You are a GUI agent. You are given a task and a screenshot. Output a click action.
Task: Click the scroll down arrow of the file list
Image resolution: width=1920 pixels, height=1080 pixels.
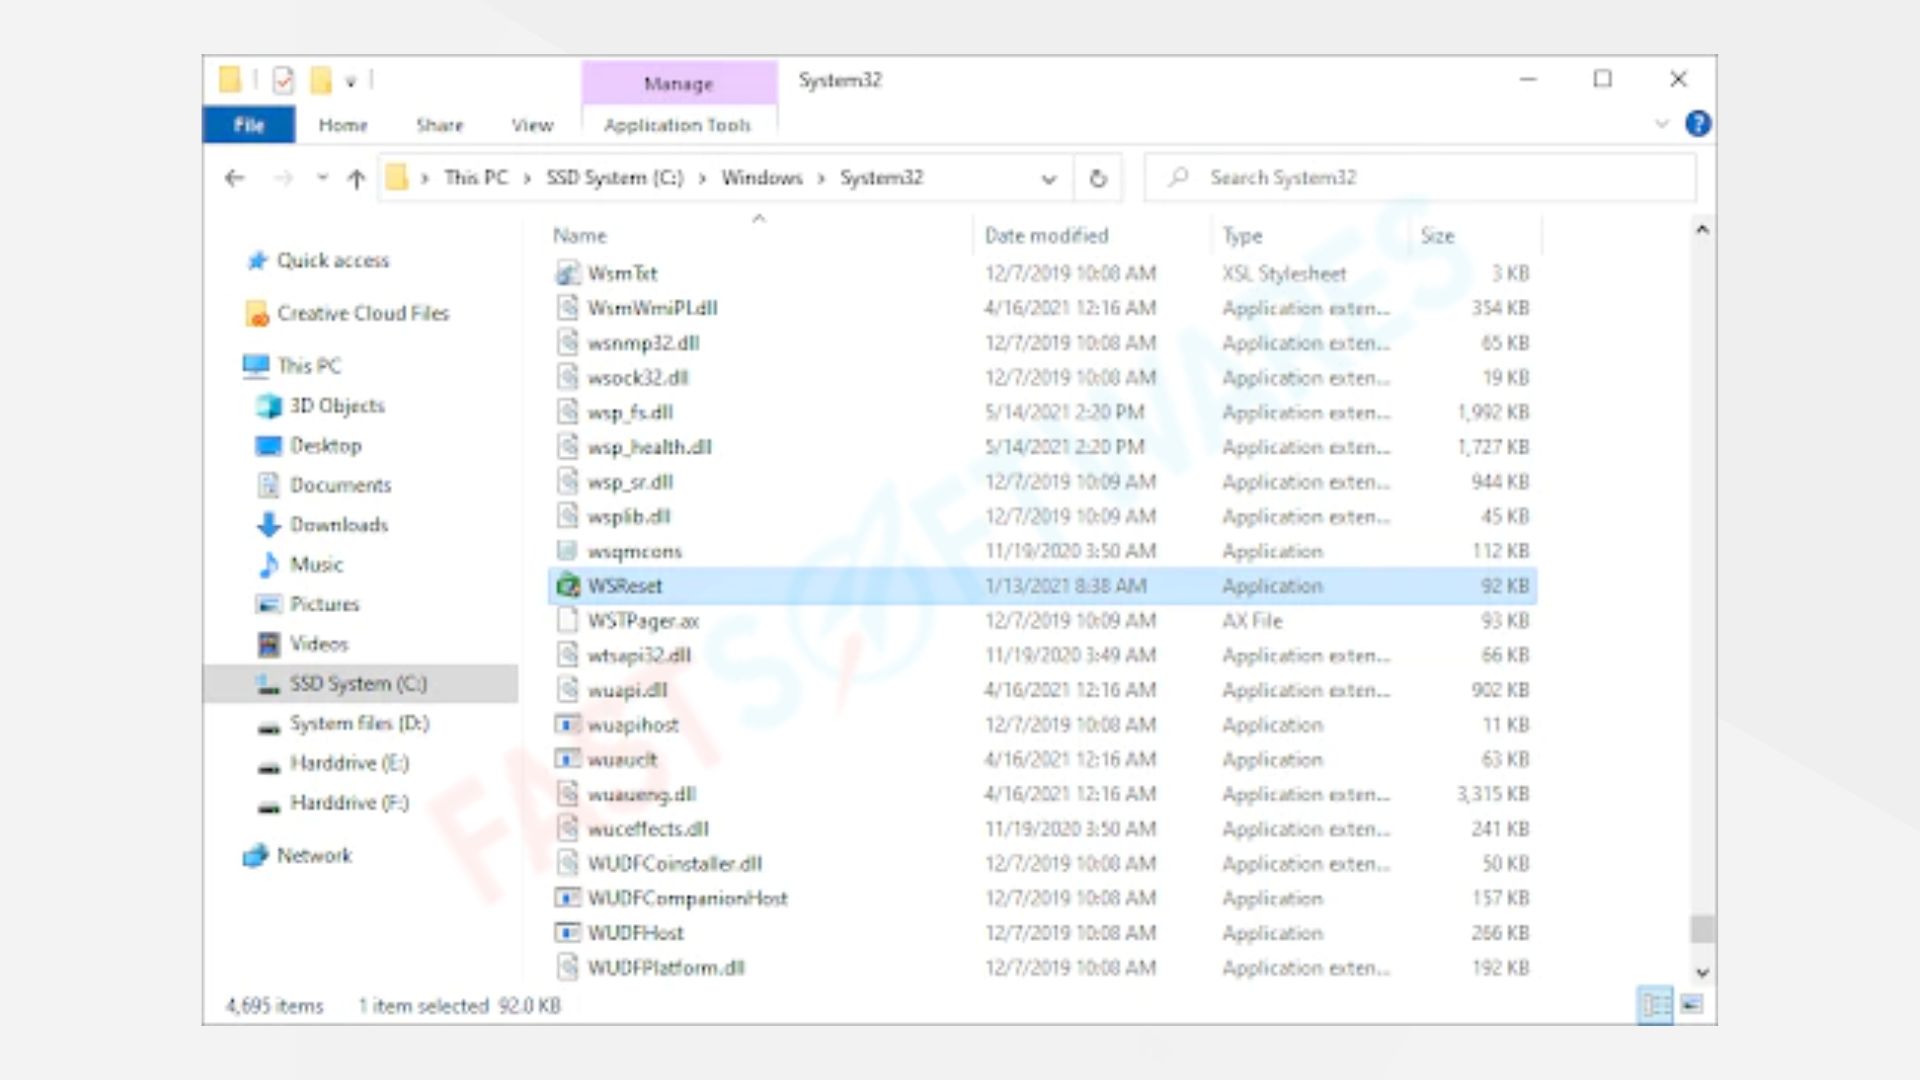click(1702, 972)
